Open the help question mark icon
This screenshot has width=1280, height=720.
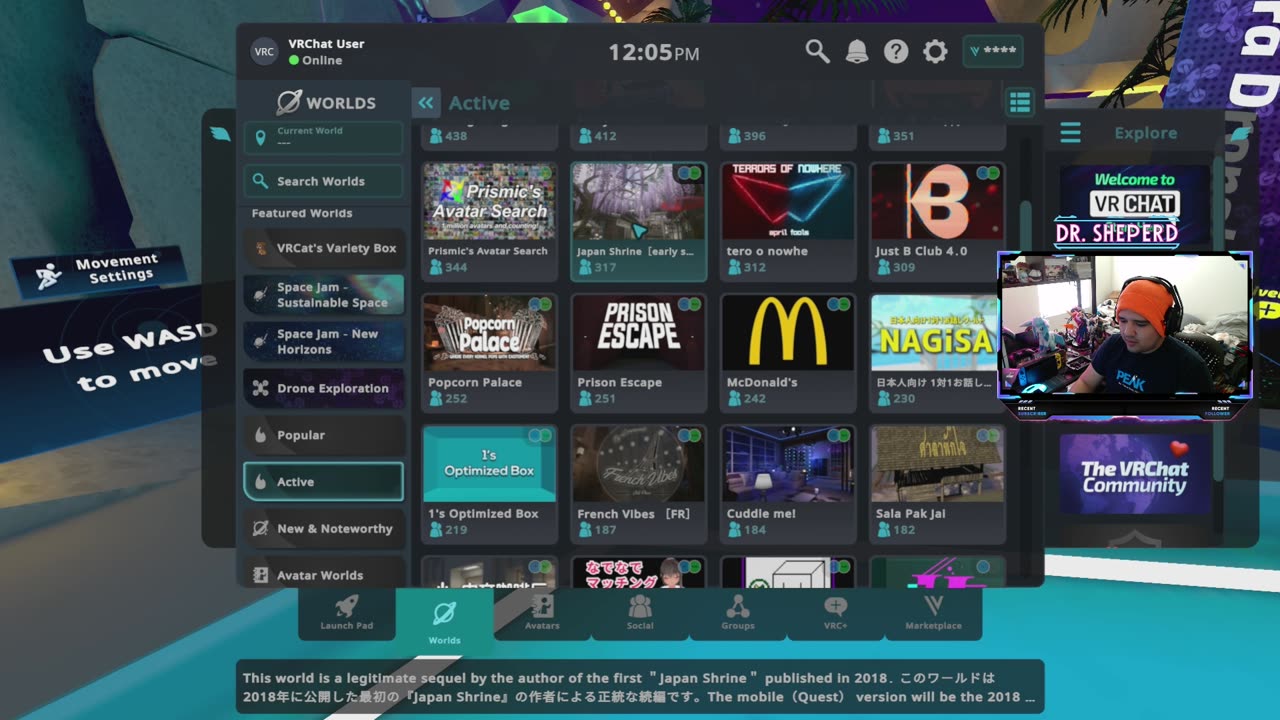896,52
